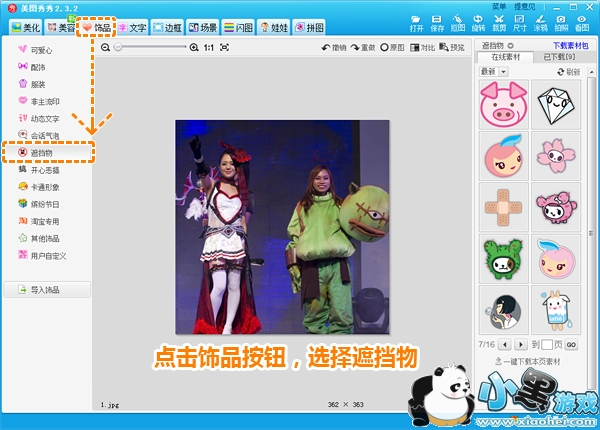The width and height of the screenshot is (600, 430).
Task: Open the 文字 text tab
Action: pyautogui.click(x=132, y=28)
